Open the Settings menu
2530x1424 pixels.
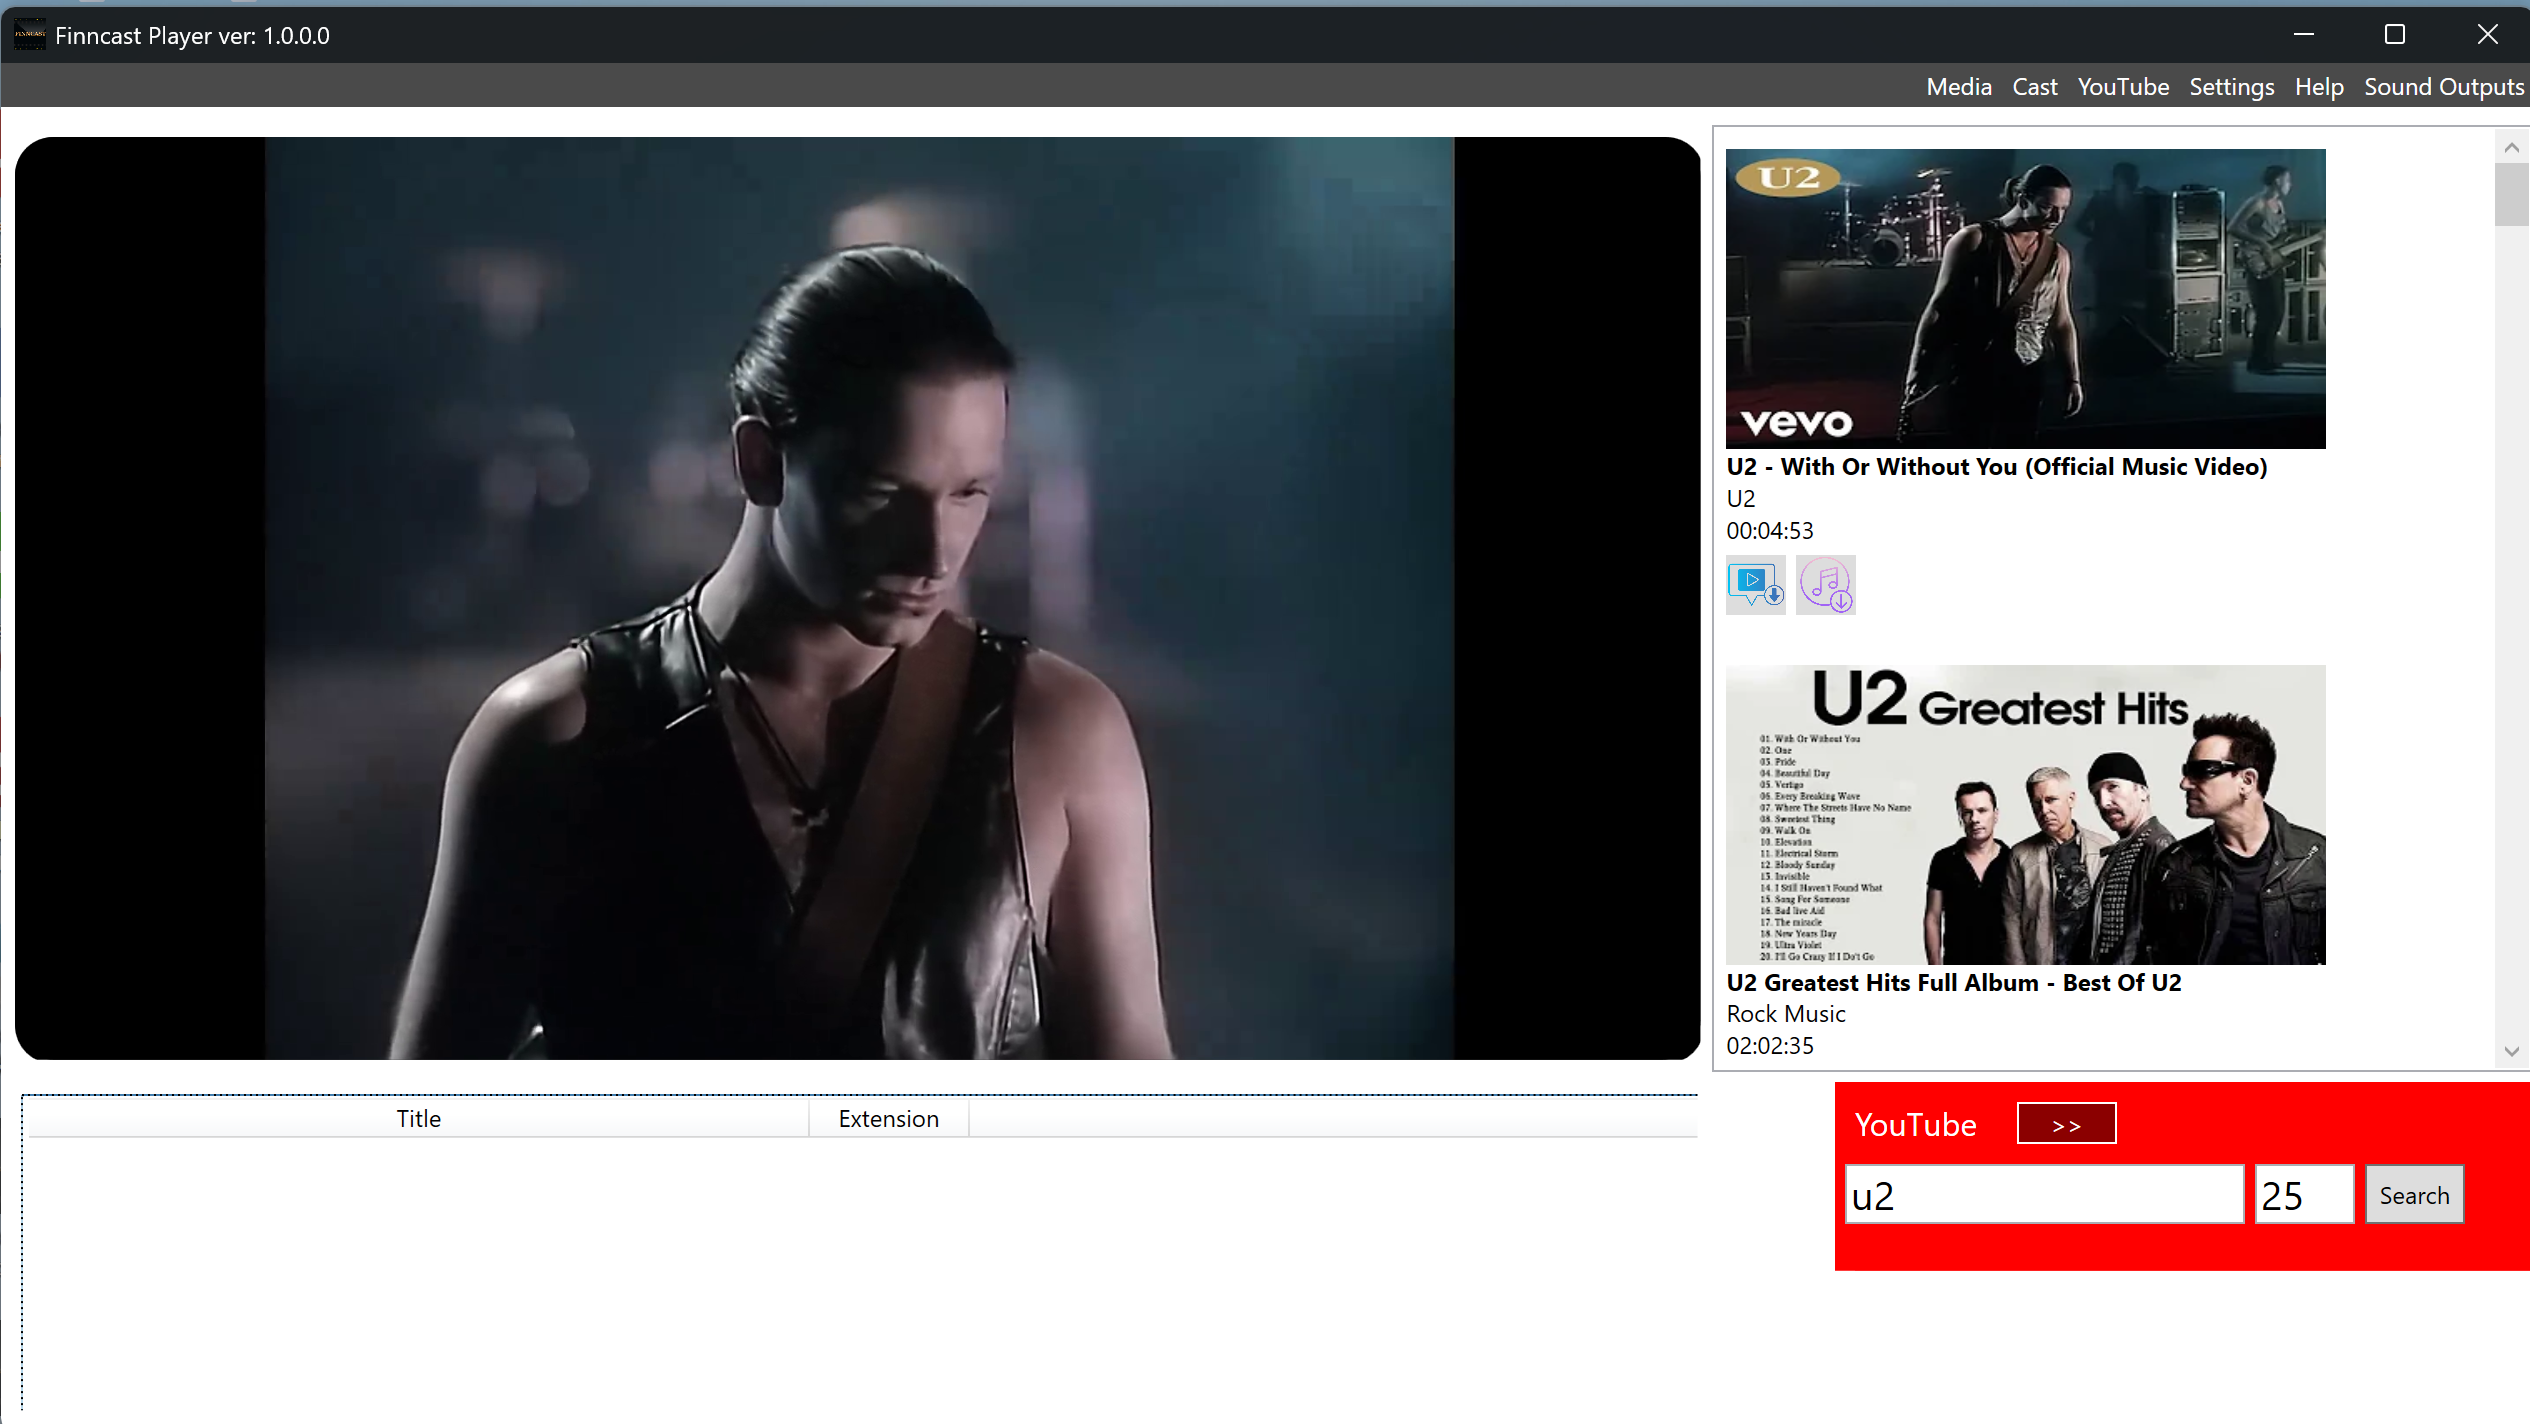[x=2231, y=87]
